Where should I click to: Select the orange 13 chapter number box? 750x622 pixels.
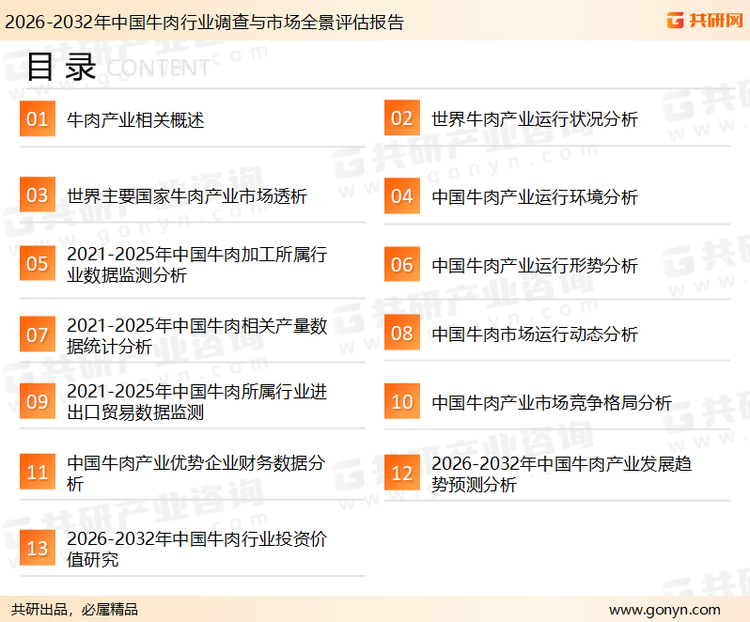tap(37, 548)
